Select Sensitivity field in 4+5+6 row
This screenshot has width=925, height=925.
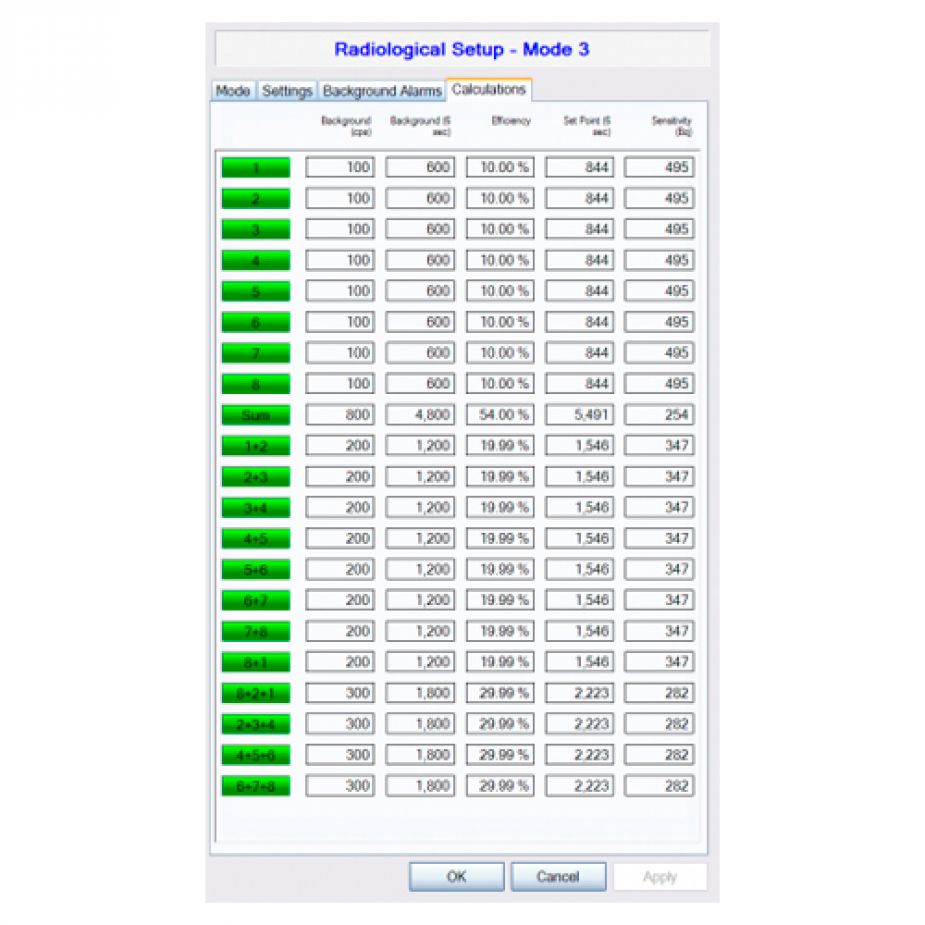point(659,755)
